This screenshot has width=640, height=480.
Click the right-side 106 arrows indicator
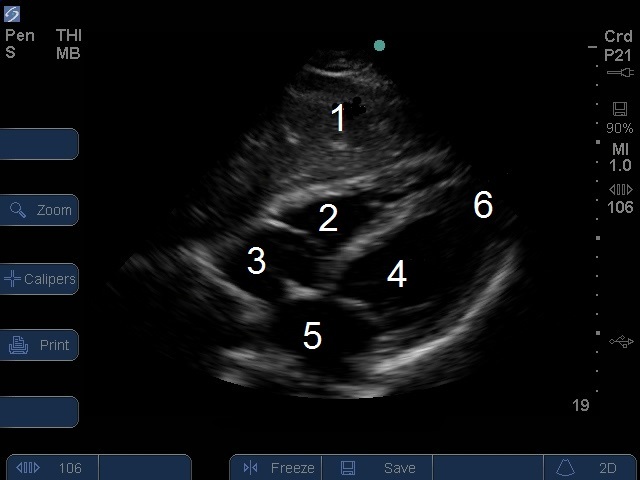(620, 198)
